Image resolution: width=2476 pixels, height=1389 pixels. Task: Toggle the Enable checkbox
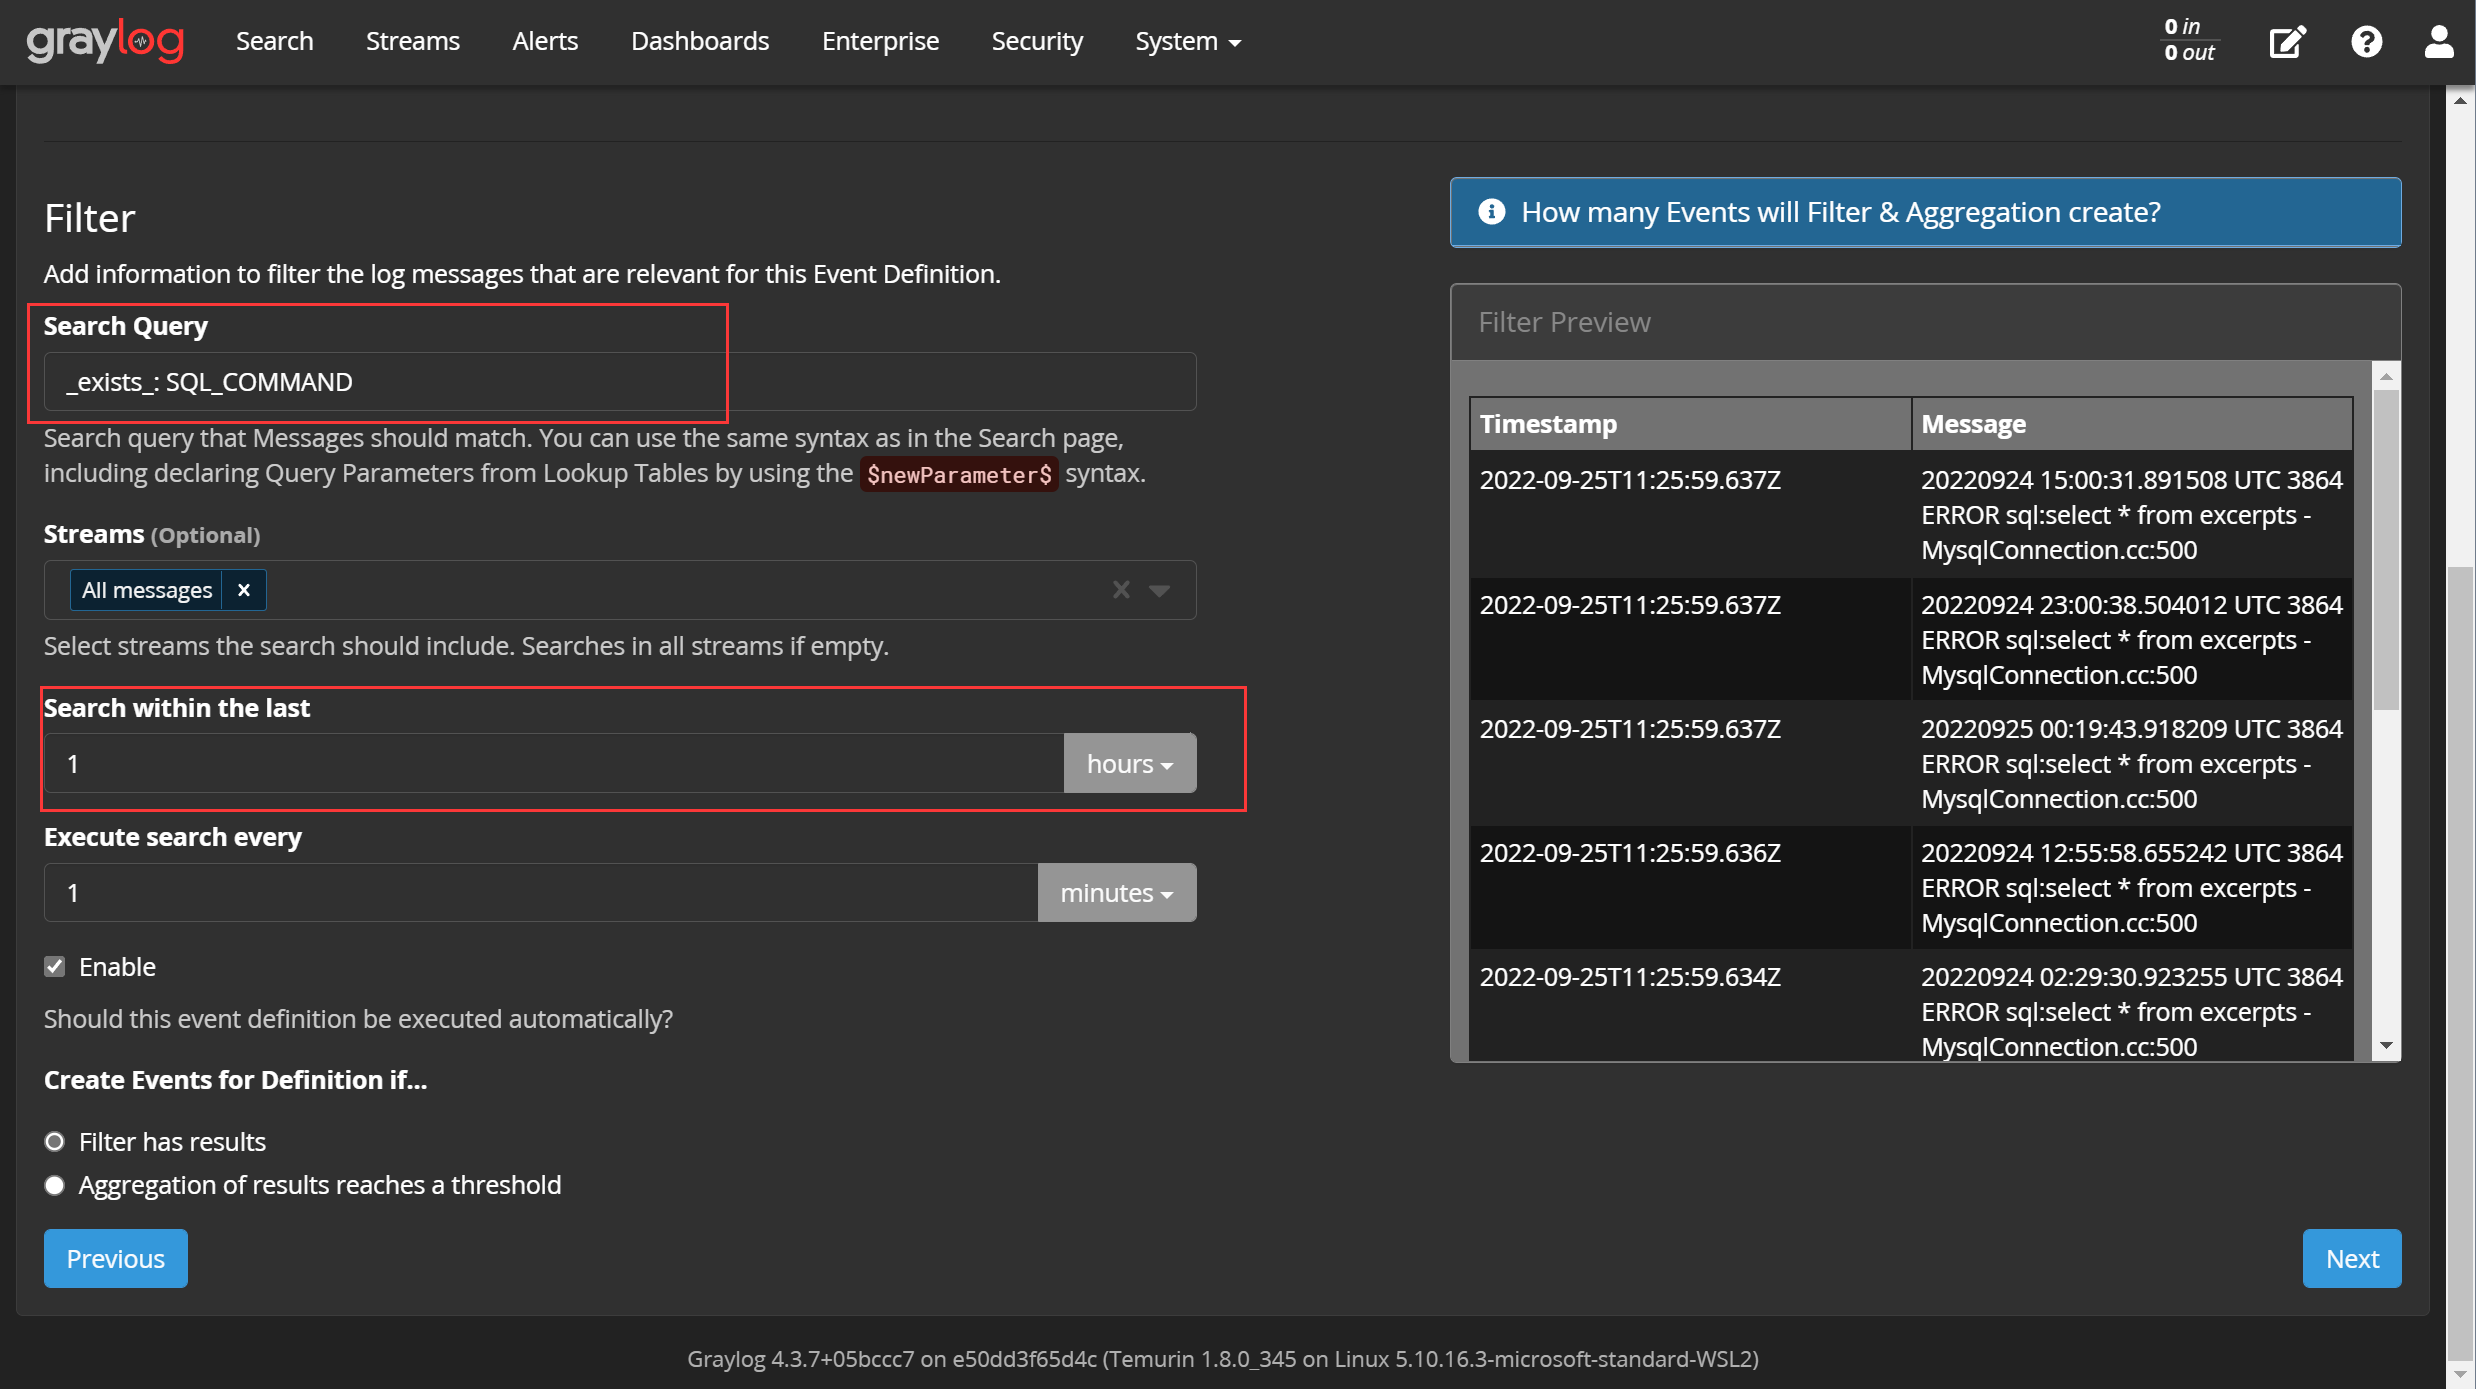click(x=55, y=967)
